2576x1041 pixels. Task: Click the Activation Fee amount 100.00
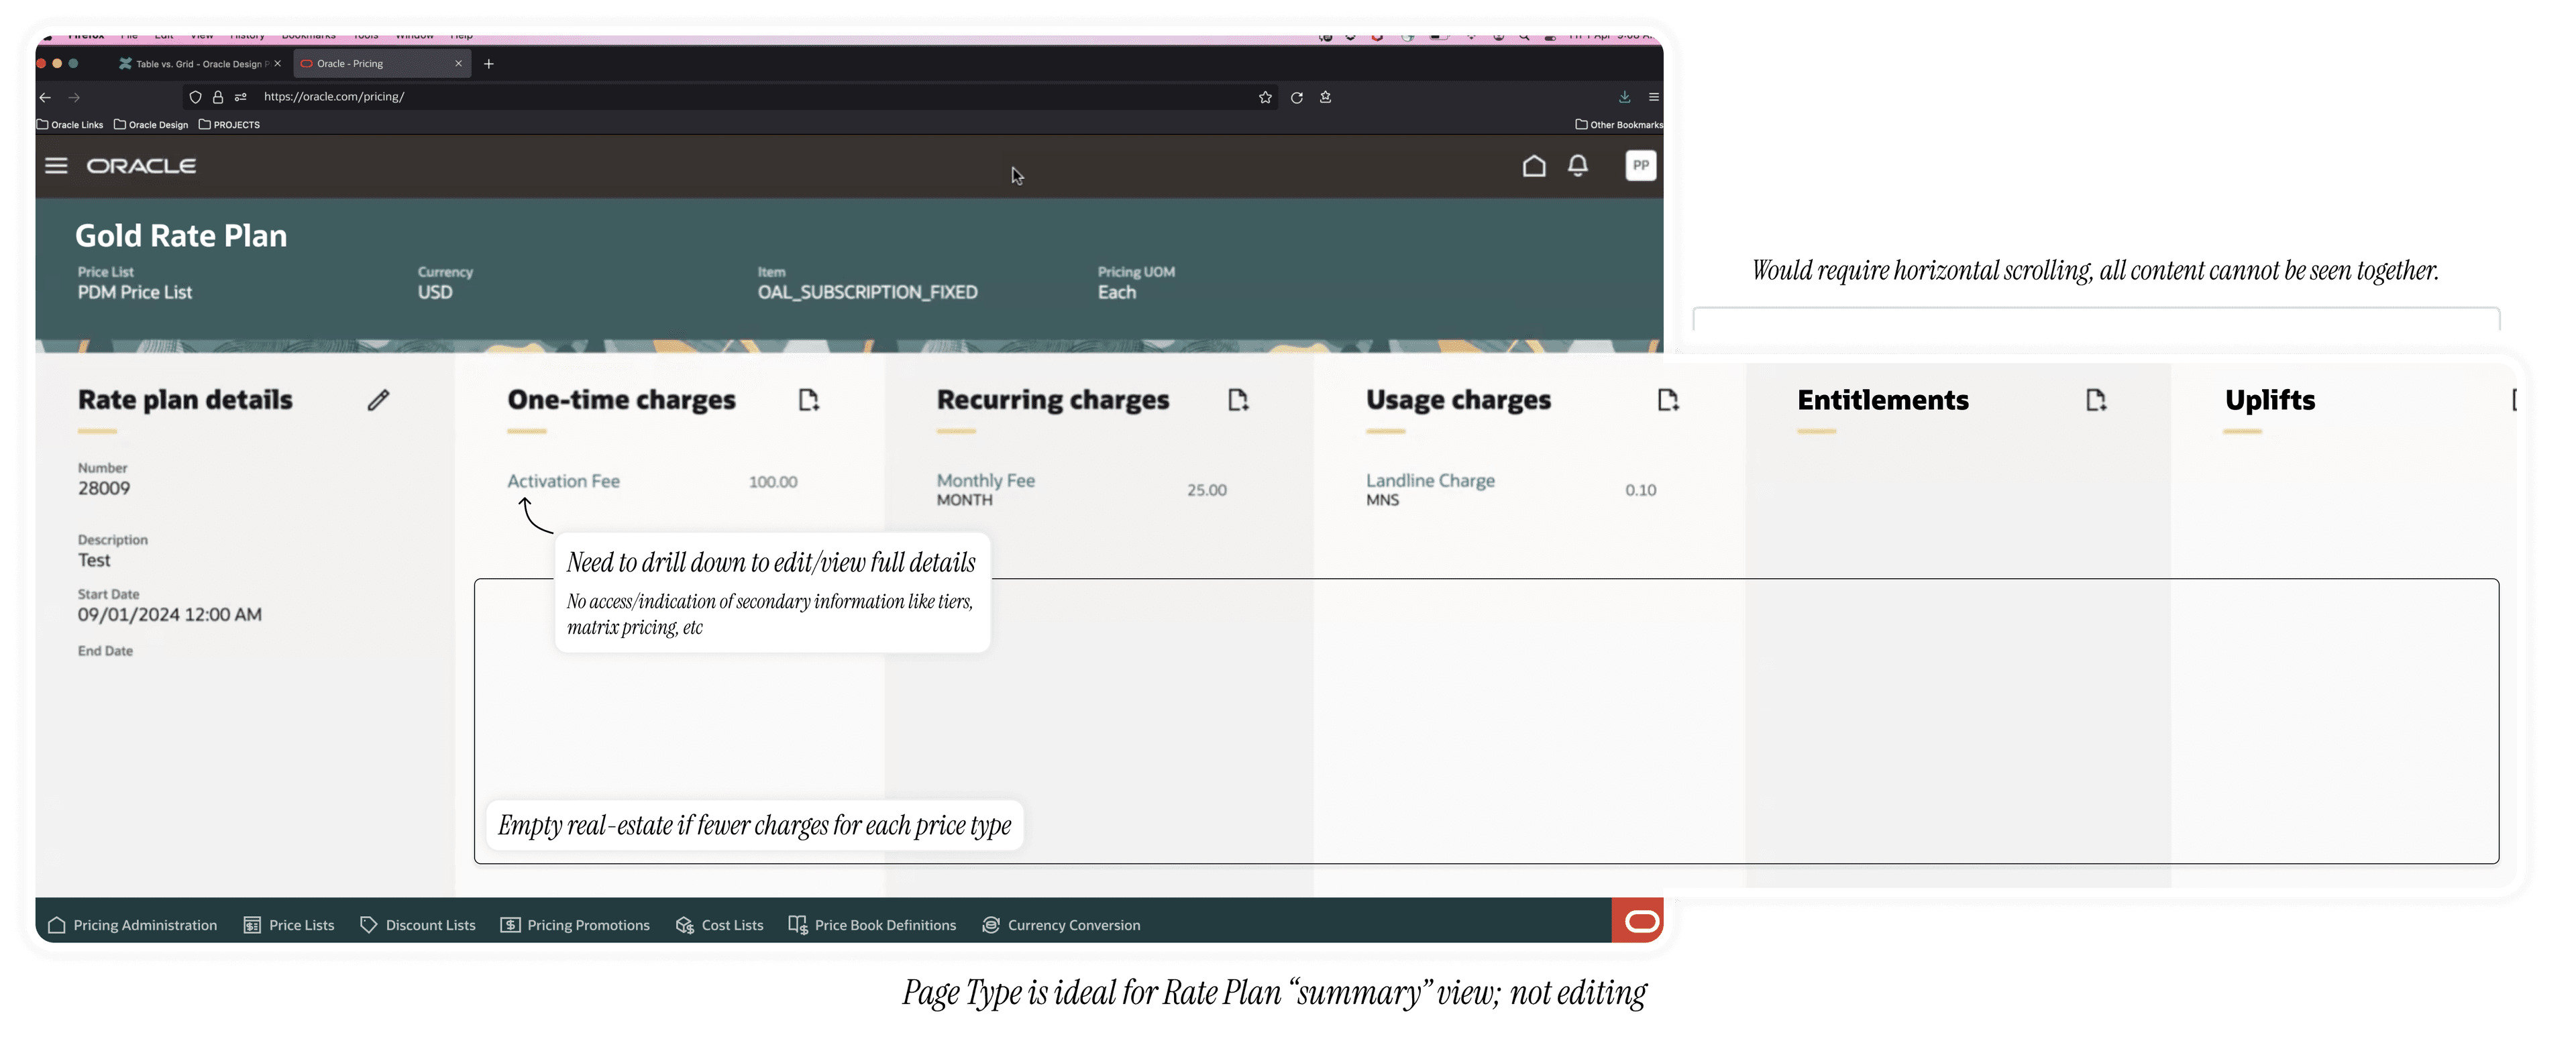[773, 482]
